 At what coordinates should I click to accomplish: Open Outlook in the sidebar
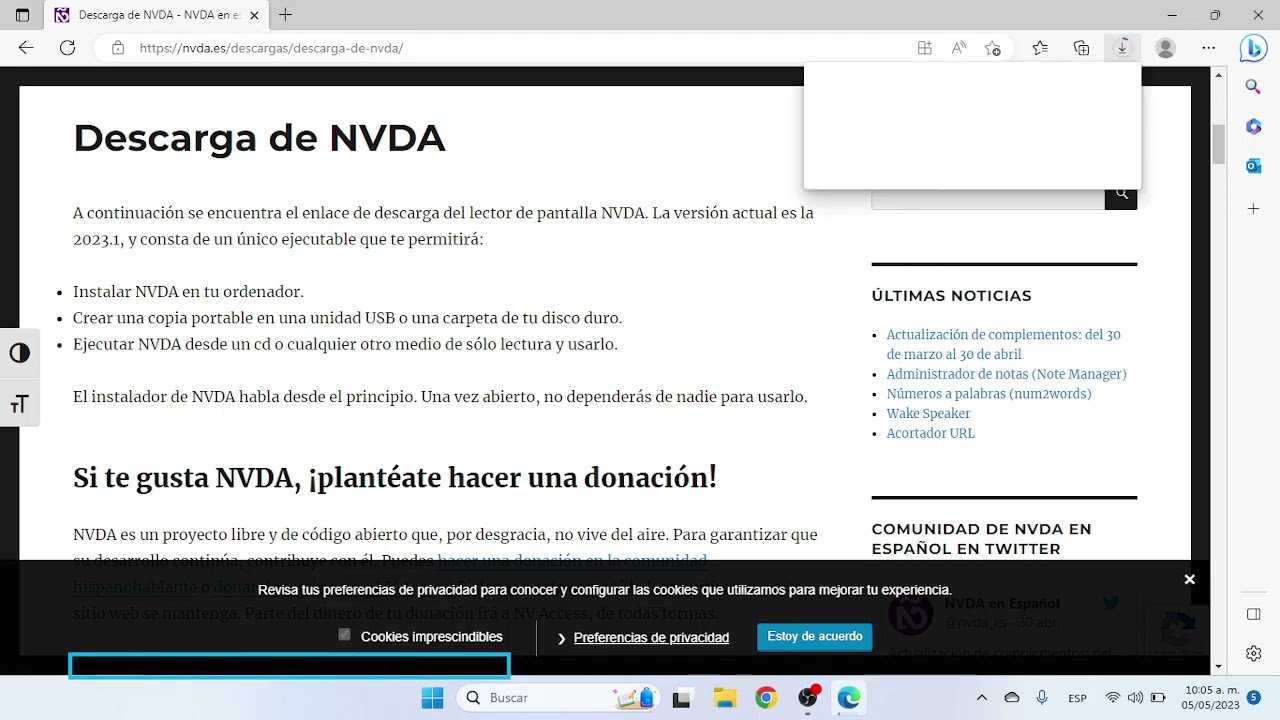1253,166
